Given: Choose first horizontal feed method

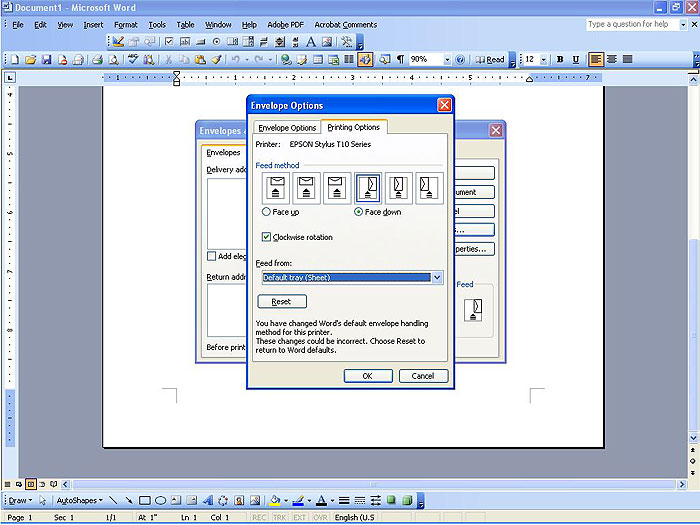Looking at the screenshot, I should pyautogui.click(x=276, y=188).
